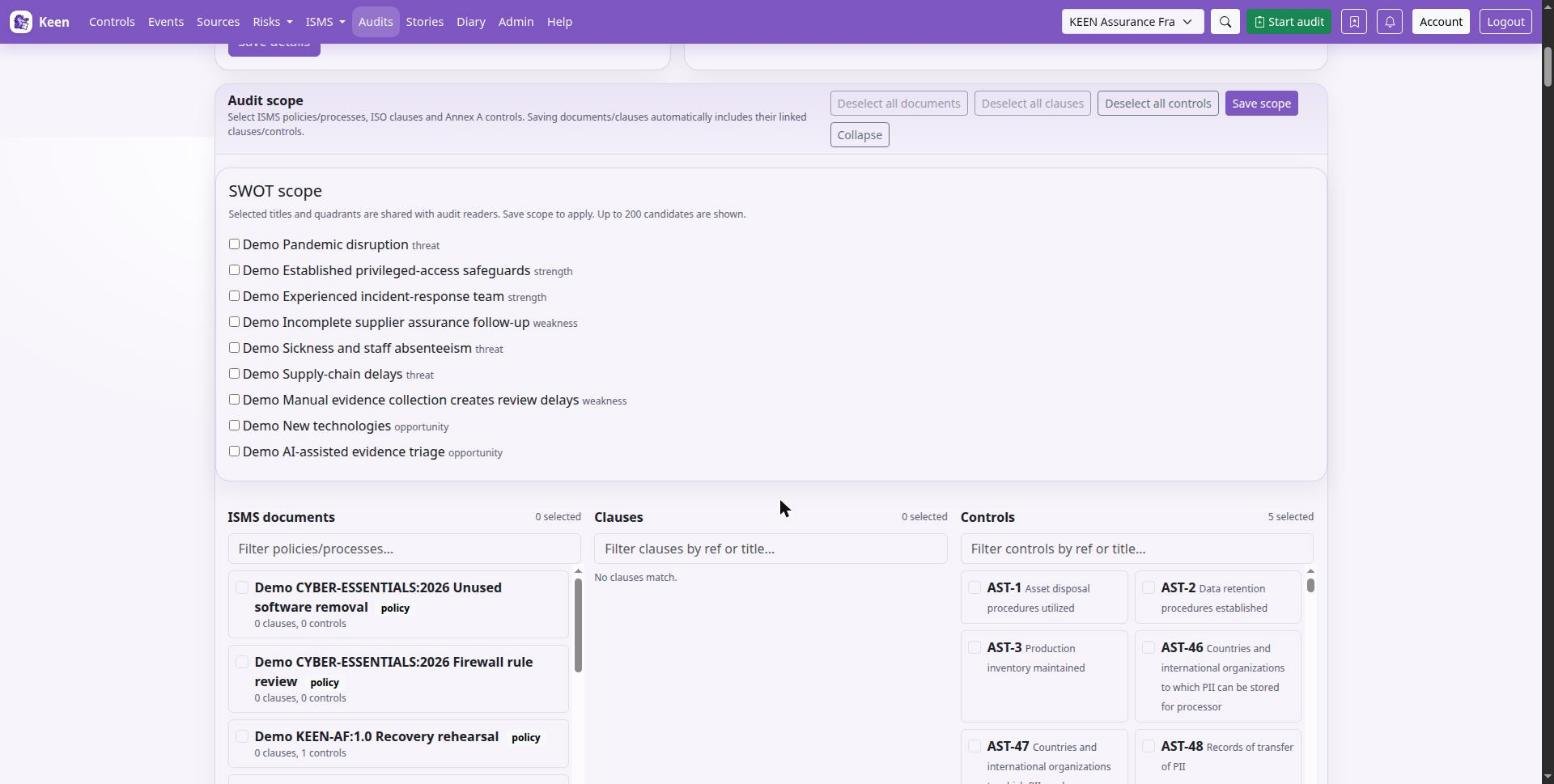Open the Sources menu item
Viewport: 1554px width, 784px height.
tap(218, 22)
